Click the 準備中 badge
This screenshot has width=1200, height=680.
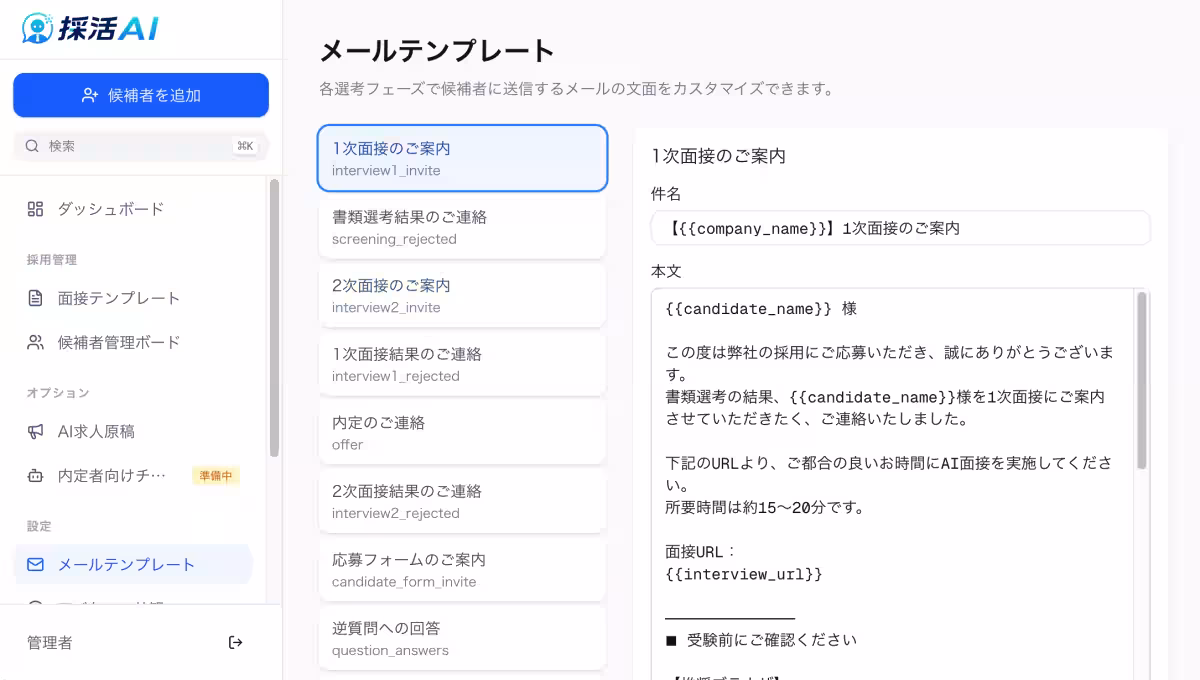(x=216, y=476)
